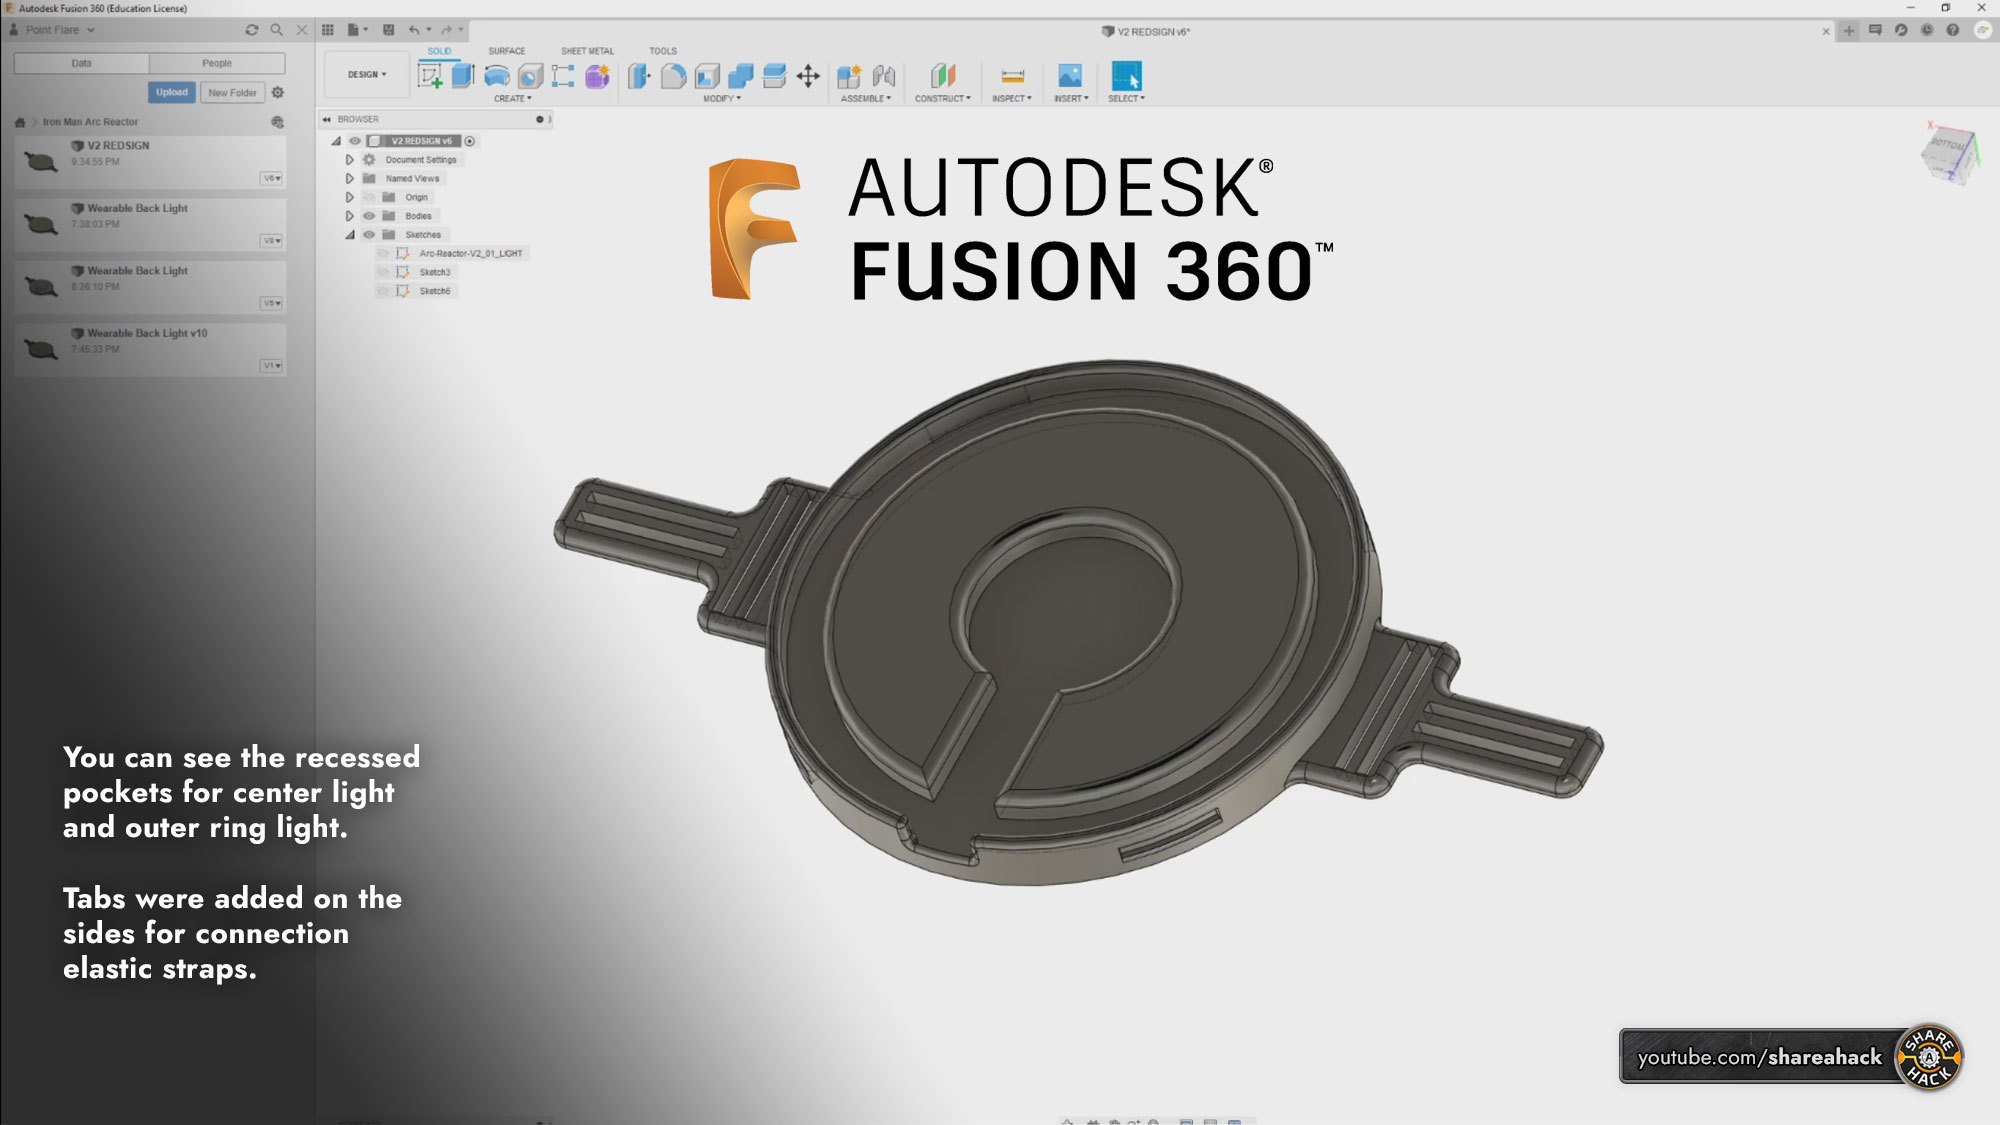Screen dimensions: 2000x1125
Task: Refresh the data panel
Action: (x=251, y=30)
